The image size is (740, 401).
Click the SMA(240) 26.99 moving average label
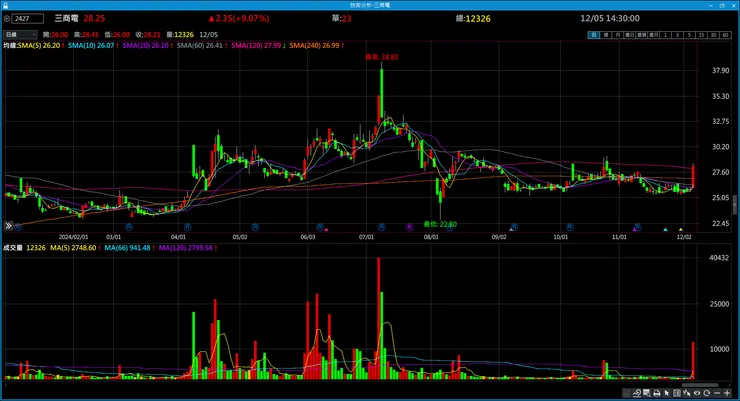[x=314, y=45]
